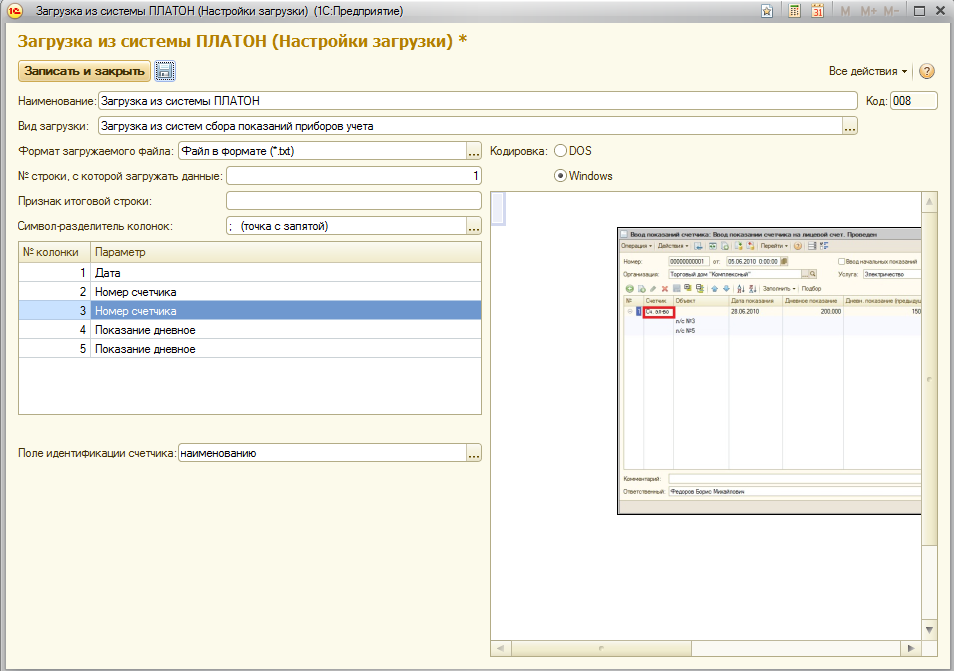Click column number cell 4
Image resolution: width=954 pixels, height=671 pixels.
point(55,330)
